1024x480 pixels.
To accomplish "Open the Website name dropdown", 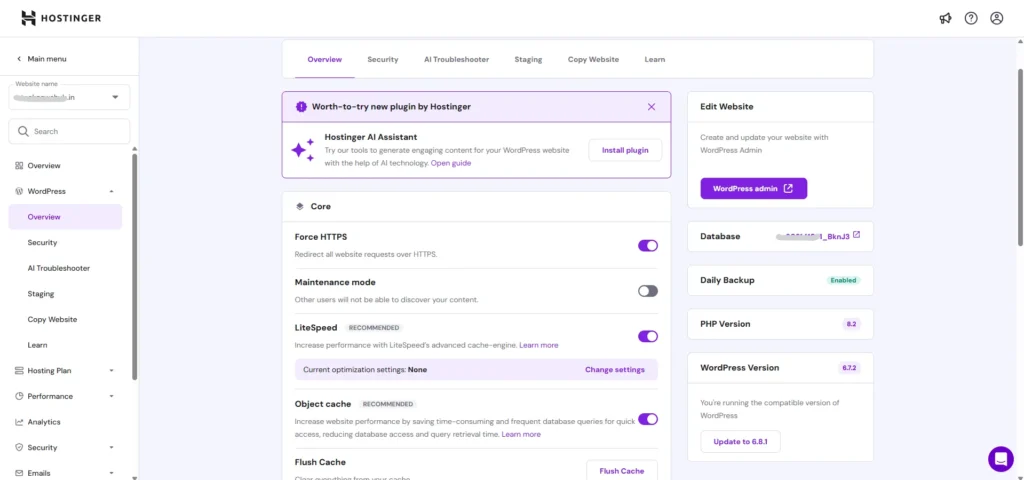I will (x=69, y=97).
